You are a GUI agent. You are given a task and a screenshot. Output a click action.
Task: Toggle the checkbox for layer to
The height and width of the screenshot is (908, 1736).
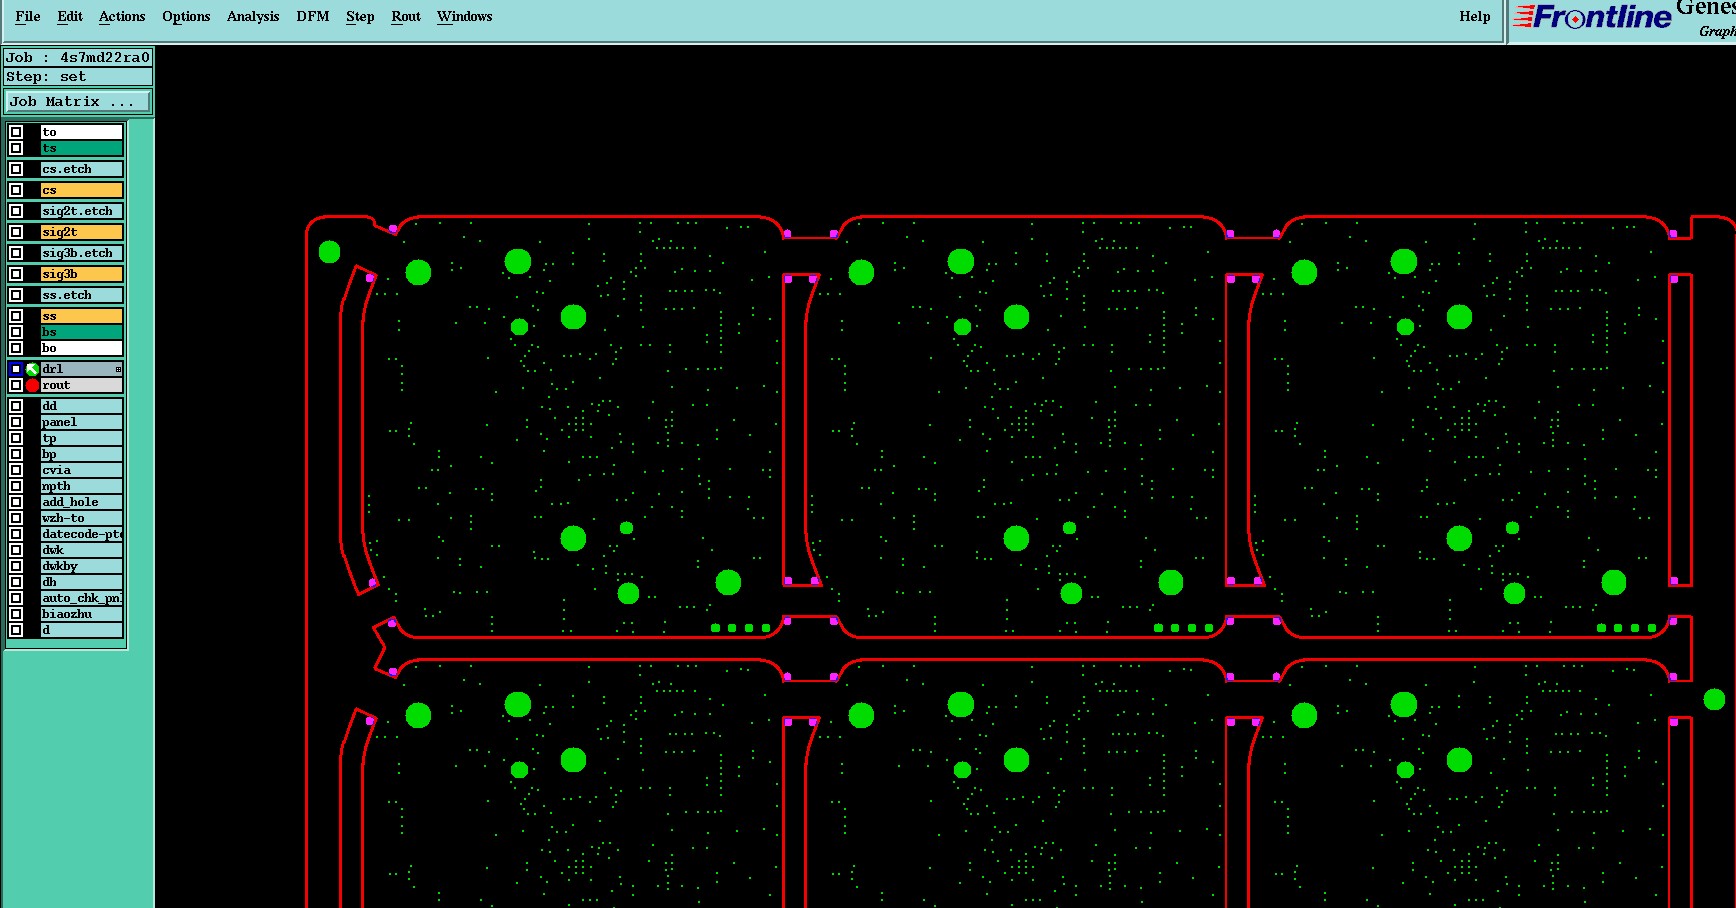pyautogui.click(x=16, y=132)
